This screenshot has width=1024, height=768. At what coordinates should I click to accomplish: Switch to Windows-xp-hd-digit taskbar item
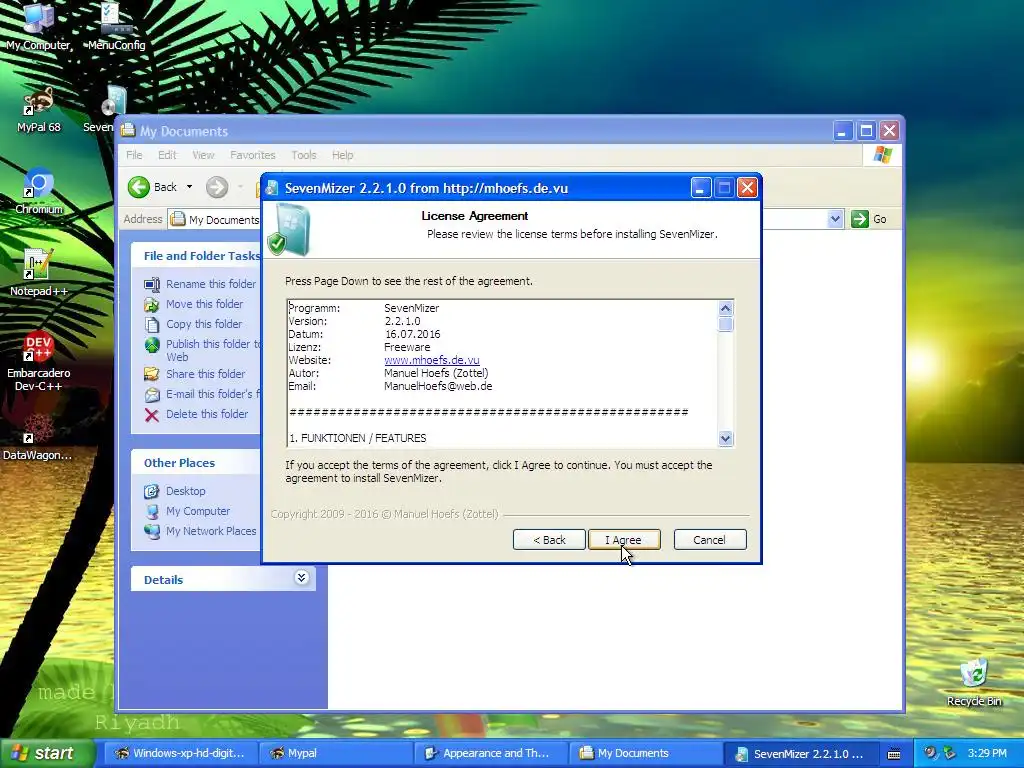[x=180, y=753]
